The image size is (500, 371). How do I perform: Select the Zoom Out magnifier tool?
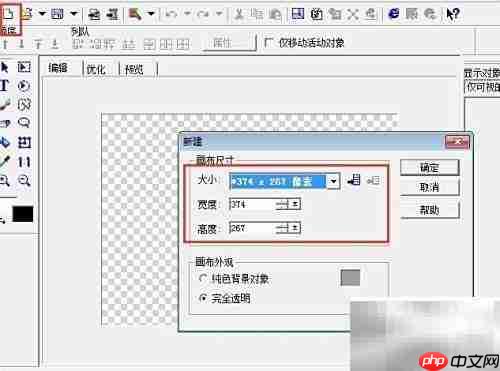click(x=24, y=181)
